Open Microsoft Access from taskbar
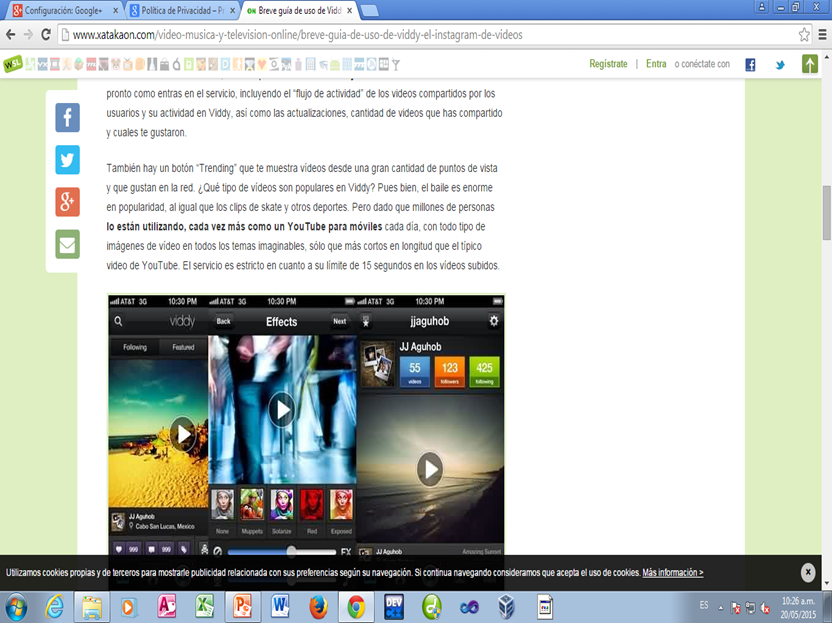Image resolution: width=832 pixels, height=623 pixels. [167, 607]
